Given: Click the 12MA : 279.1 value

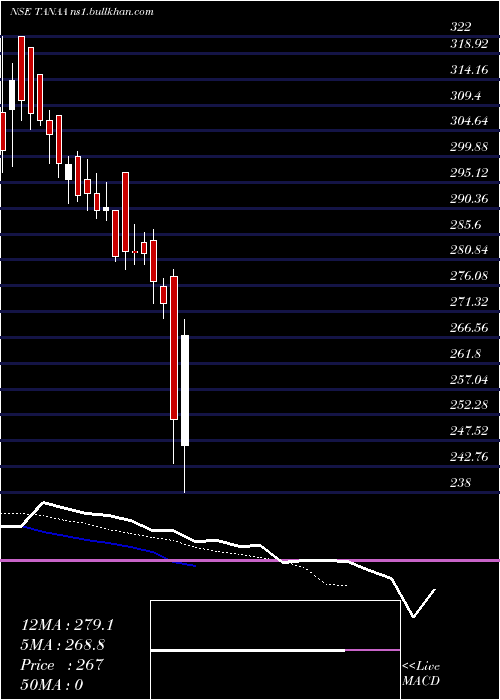Looking at the screenshot, I should 67,625.
